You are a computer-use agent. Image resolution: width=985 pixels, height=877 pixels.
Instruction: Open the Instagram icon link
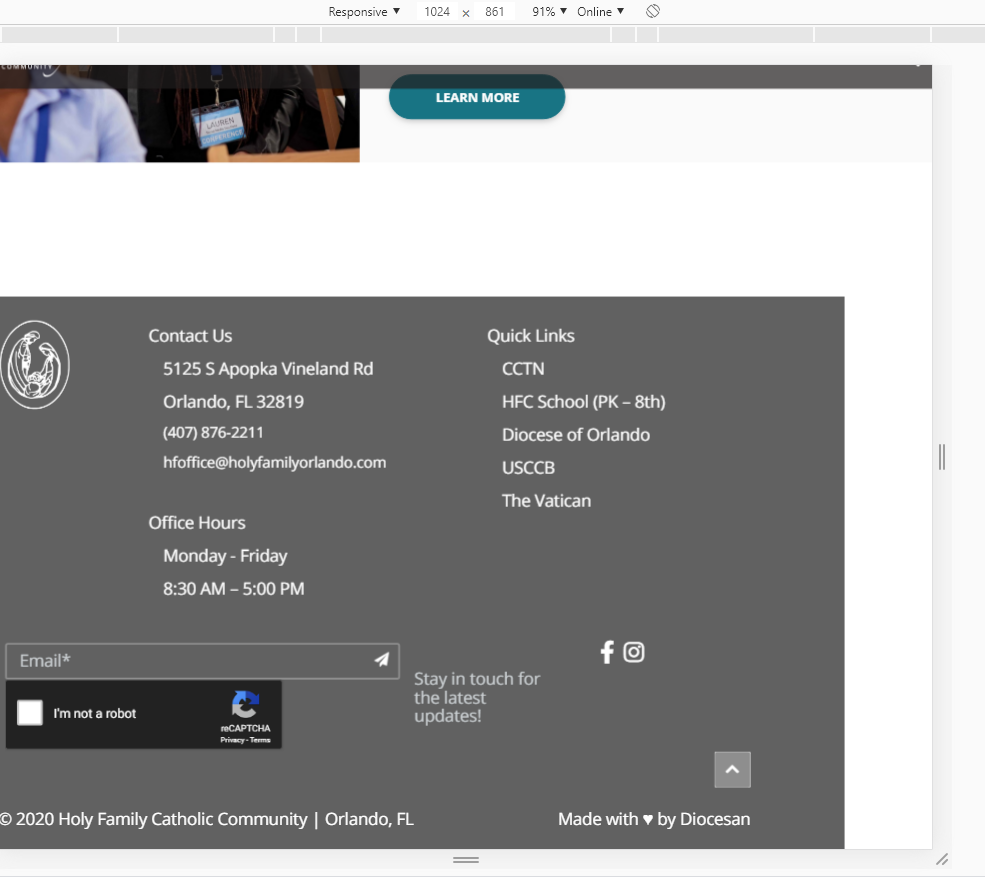coord(634,652)
